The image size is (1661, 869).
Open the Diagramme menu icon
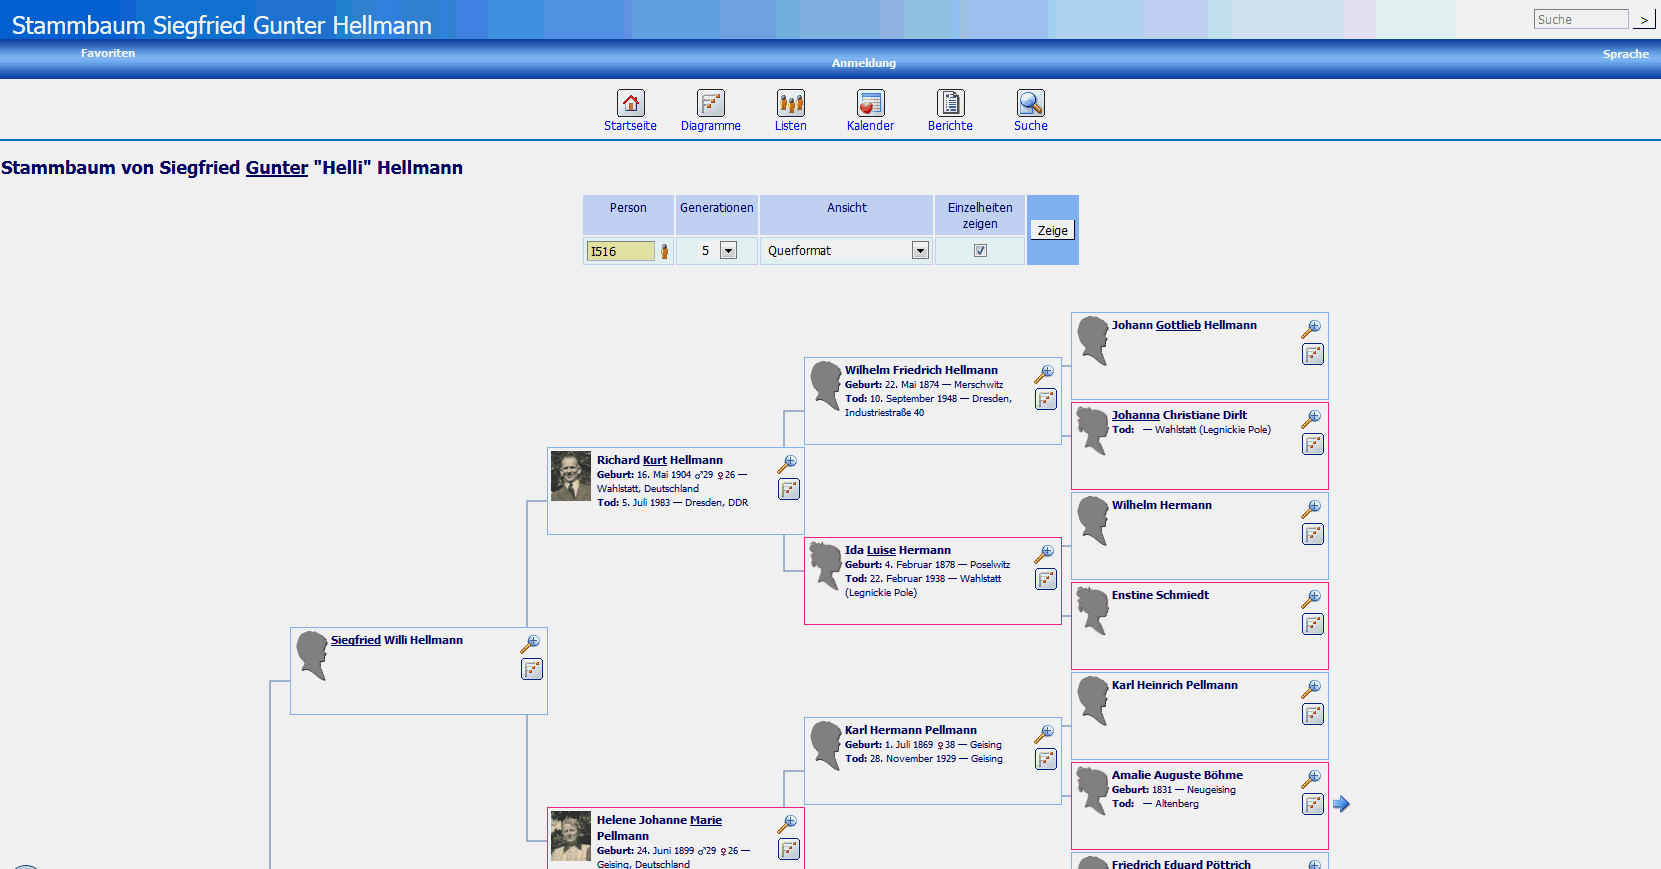click(x=710, y=103)
